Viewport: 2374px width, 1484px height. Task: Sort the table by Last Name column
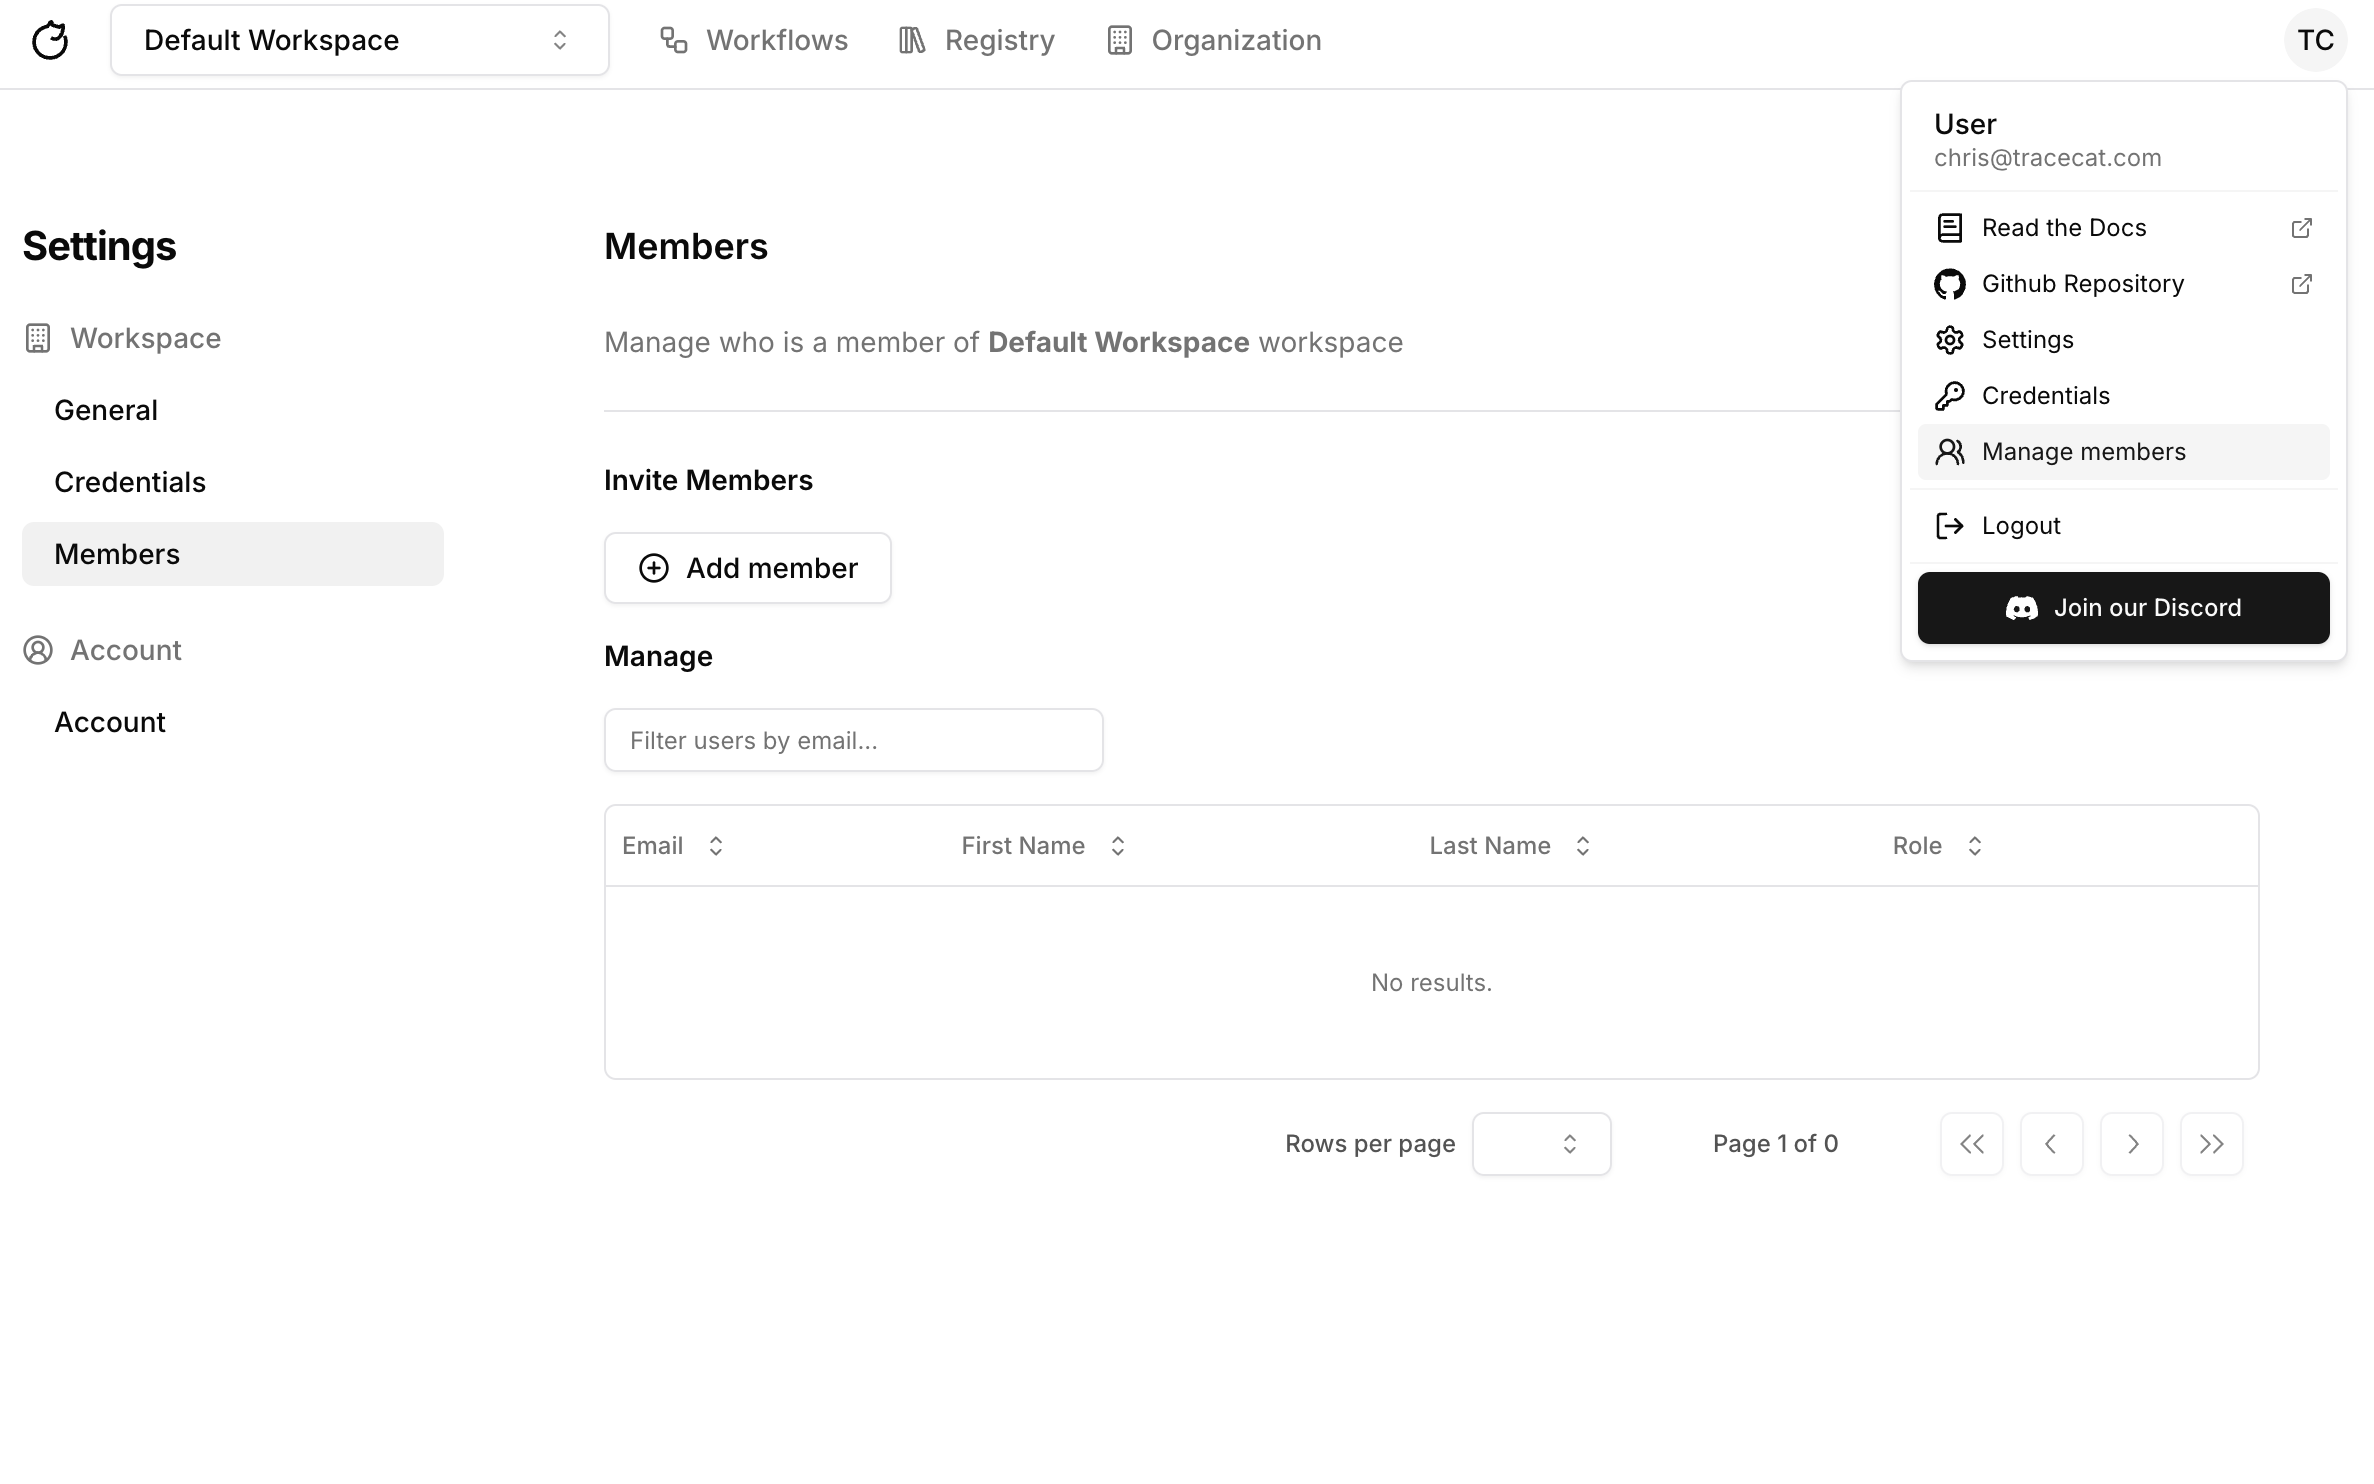point(1509,846)
